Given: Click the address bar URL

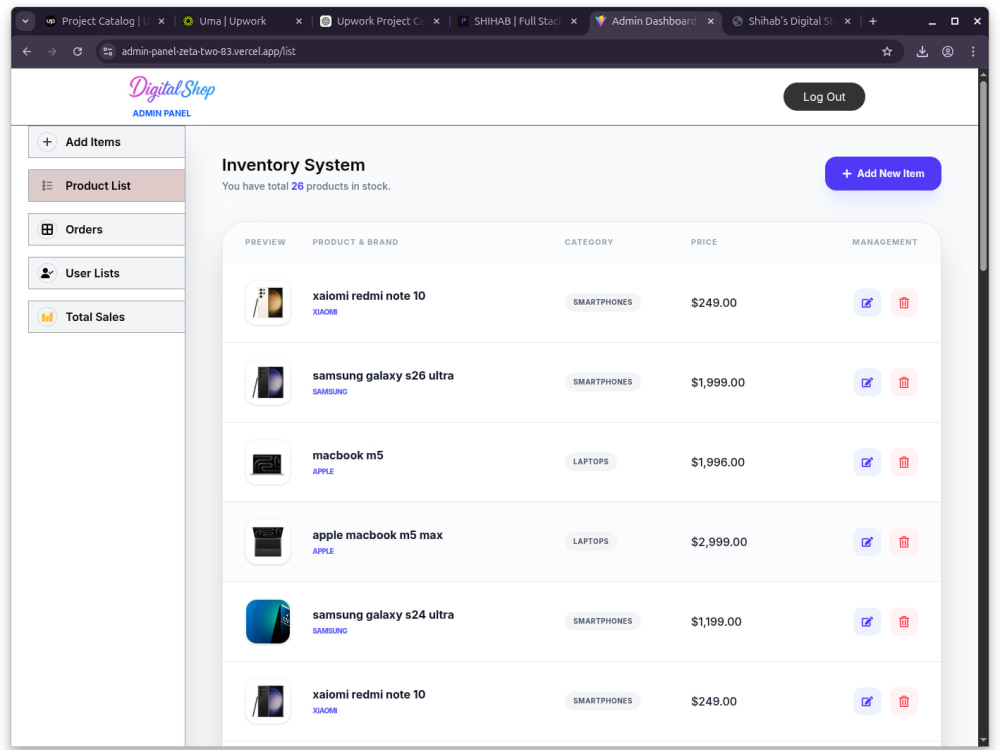Looking at the screenshot, I should point(209,52).
